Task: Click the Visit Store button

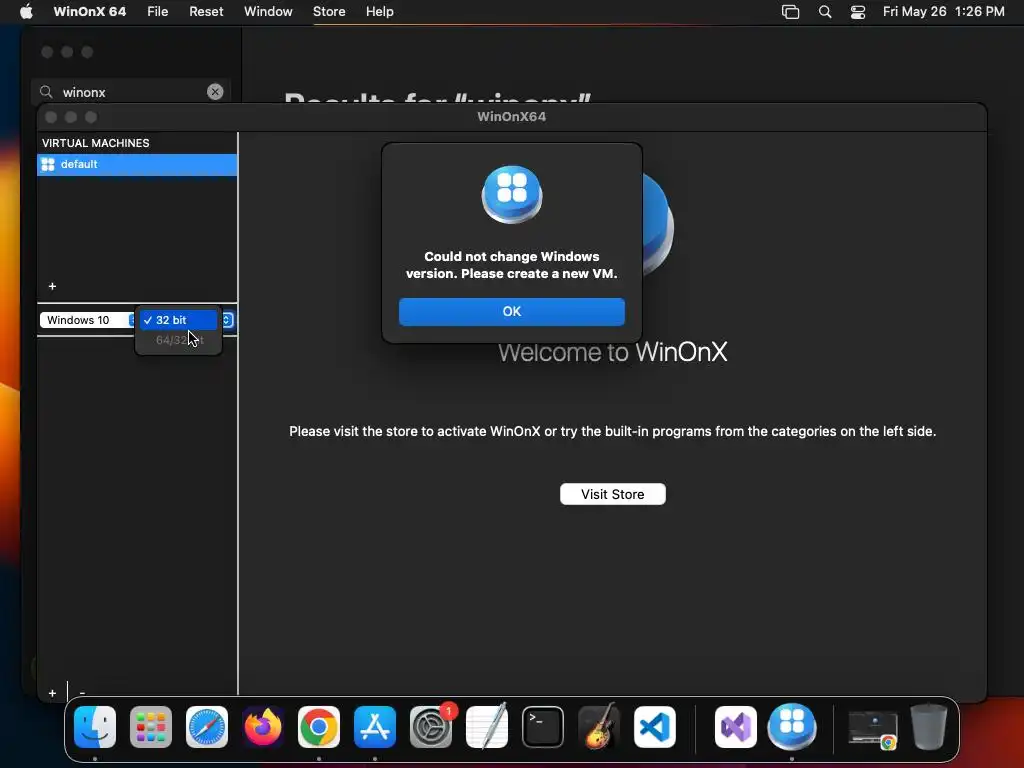Action: (x=613, y=494)
